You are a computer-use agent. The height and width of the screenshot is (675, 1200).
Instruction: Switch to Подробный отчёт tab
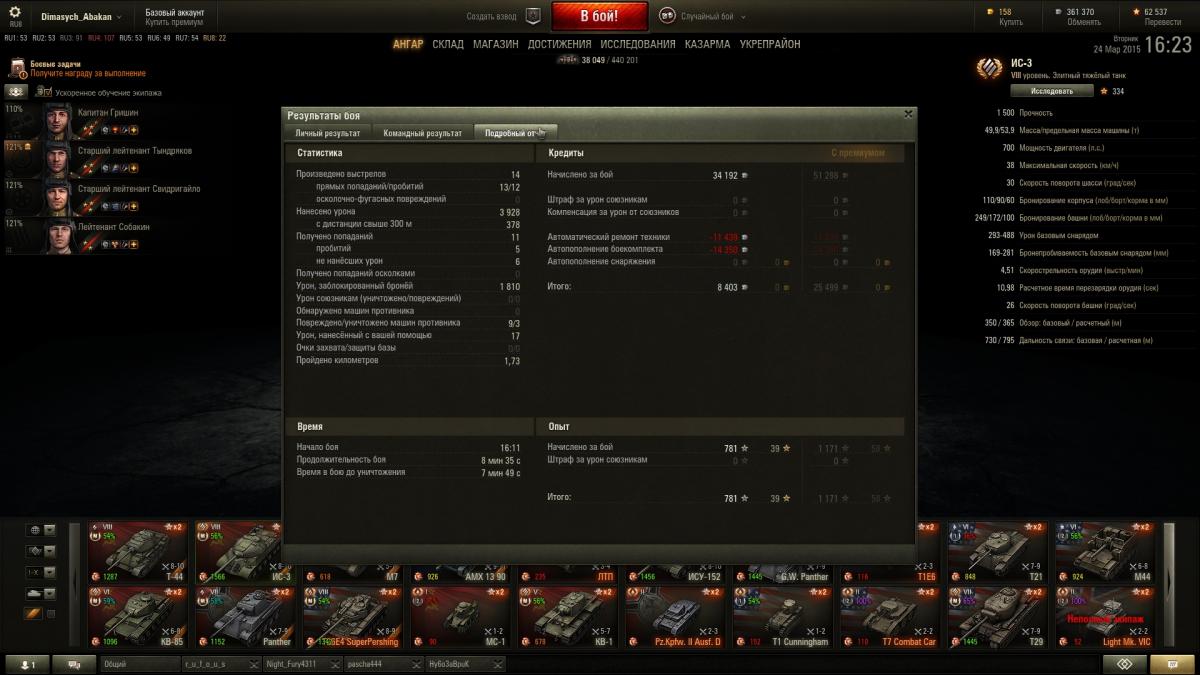516,132
